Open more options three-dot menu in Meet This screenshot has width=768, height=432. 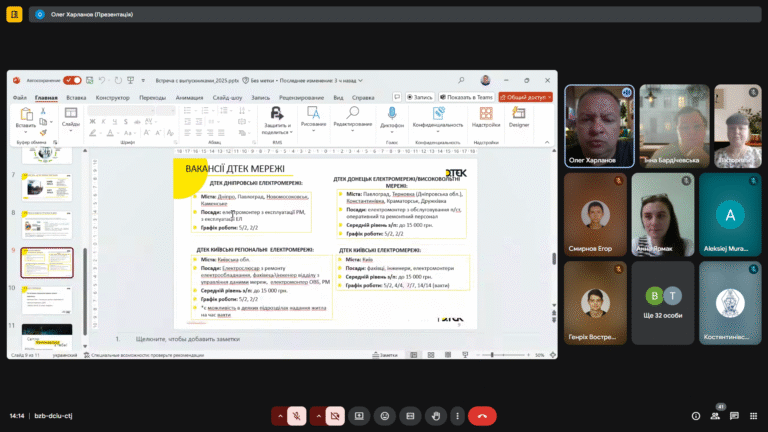click(457, 416)
